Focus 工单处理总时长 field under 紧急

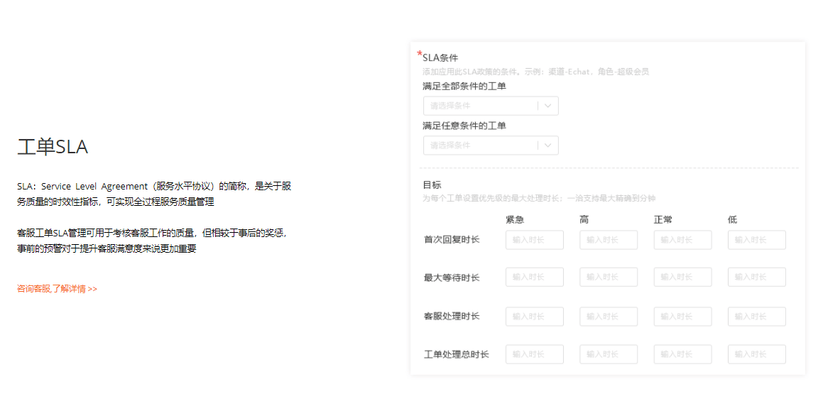(534, 354)
